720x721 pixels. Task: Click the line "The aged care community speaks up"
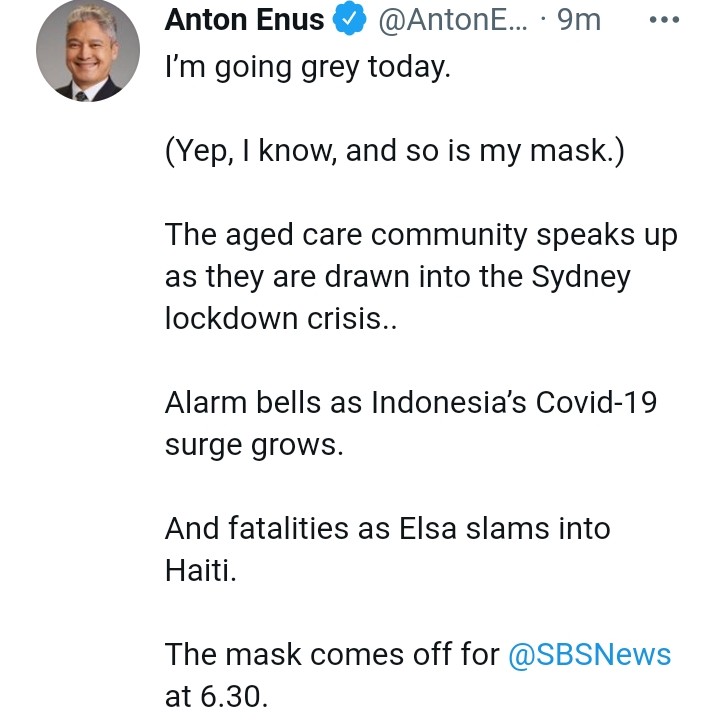click(421, 235)
